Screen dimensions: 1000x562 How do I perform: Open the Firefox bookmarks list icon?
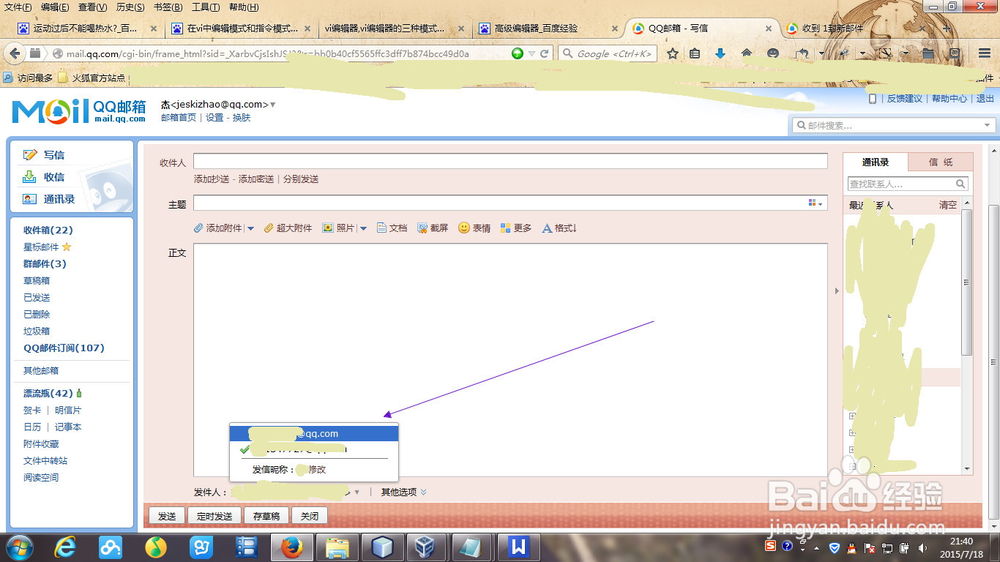(x=695, y=54)
